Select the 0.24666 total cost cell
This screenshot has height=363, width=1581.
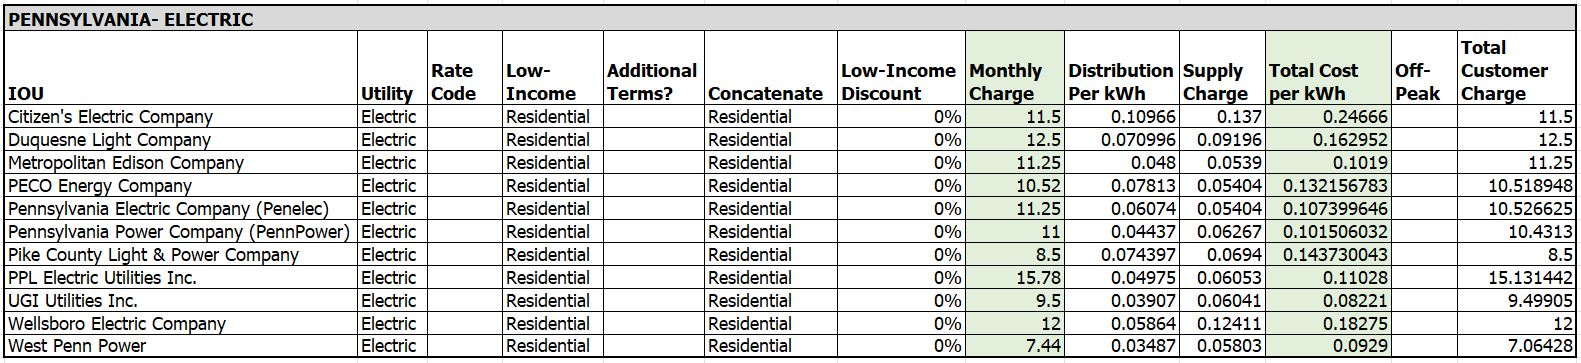point(1328,117)
